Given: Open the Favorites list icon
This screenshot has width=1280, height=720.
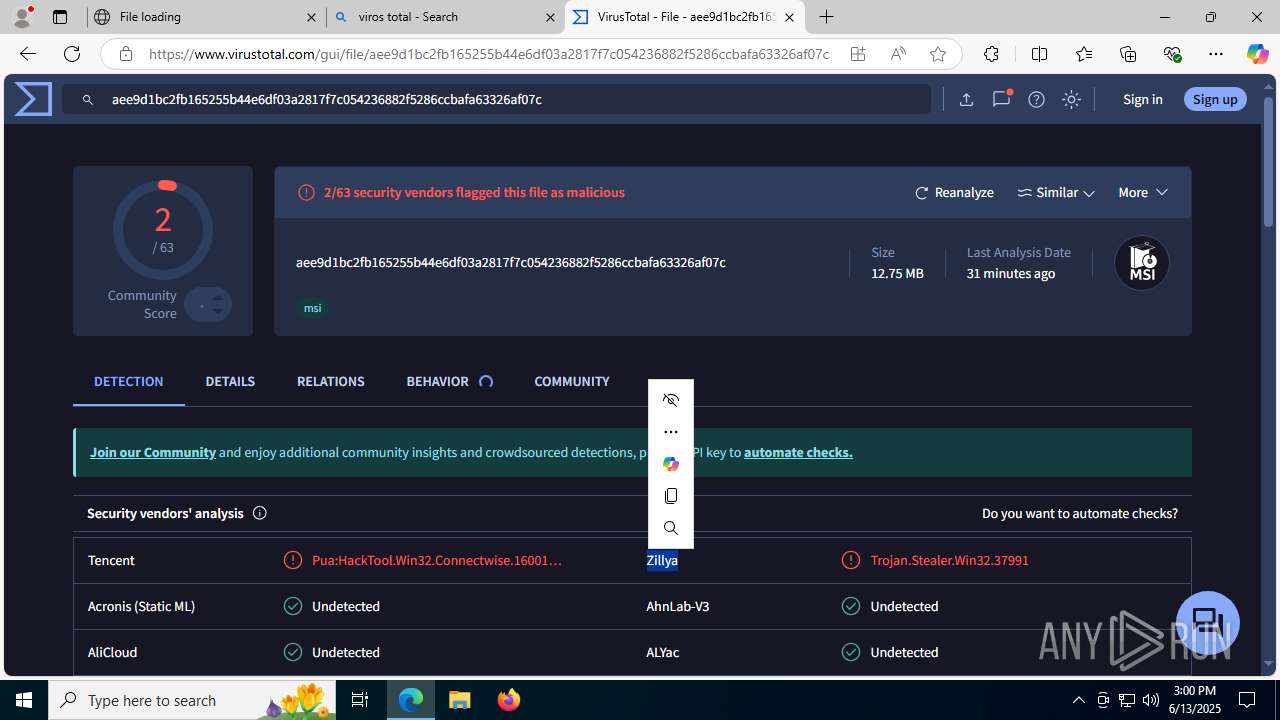Looking at the screenshot, I should pyautogui.click(x=1084, y=54).
